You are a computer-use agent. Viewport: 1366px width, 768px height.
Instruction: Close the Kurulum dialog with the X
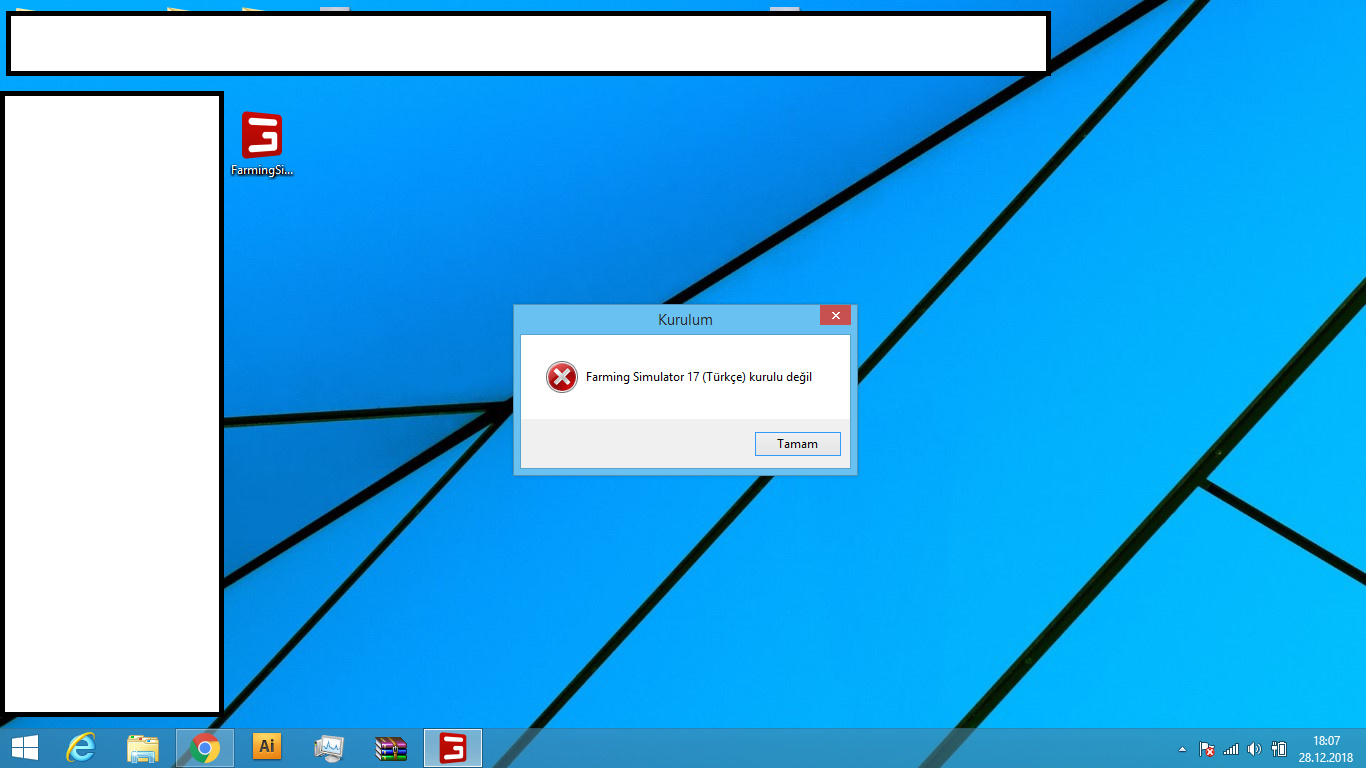point(835,315)
